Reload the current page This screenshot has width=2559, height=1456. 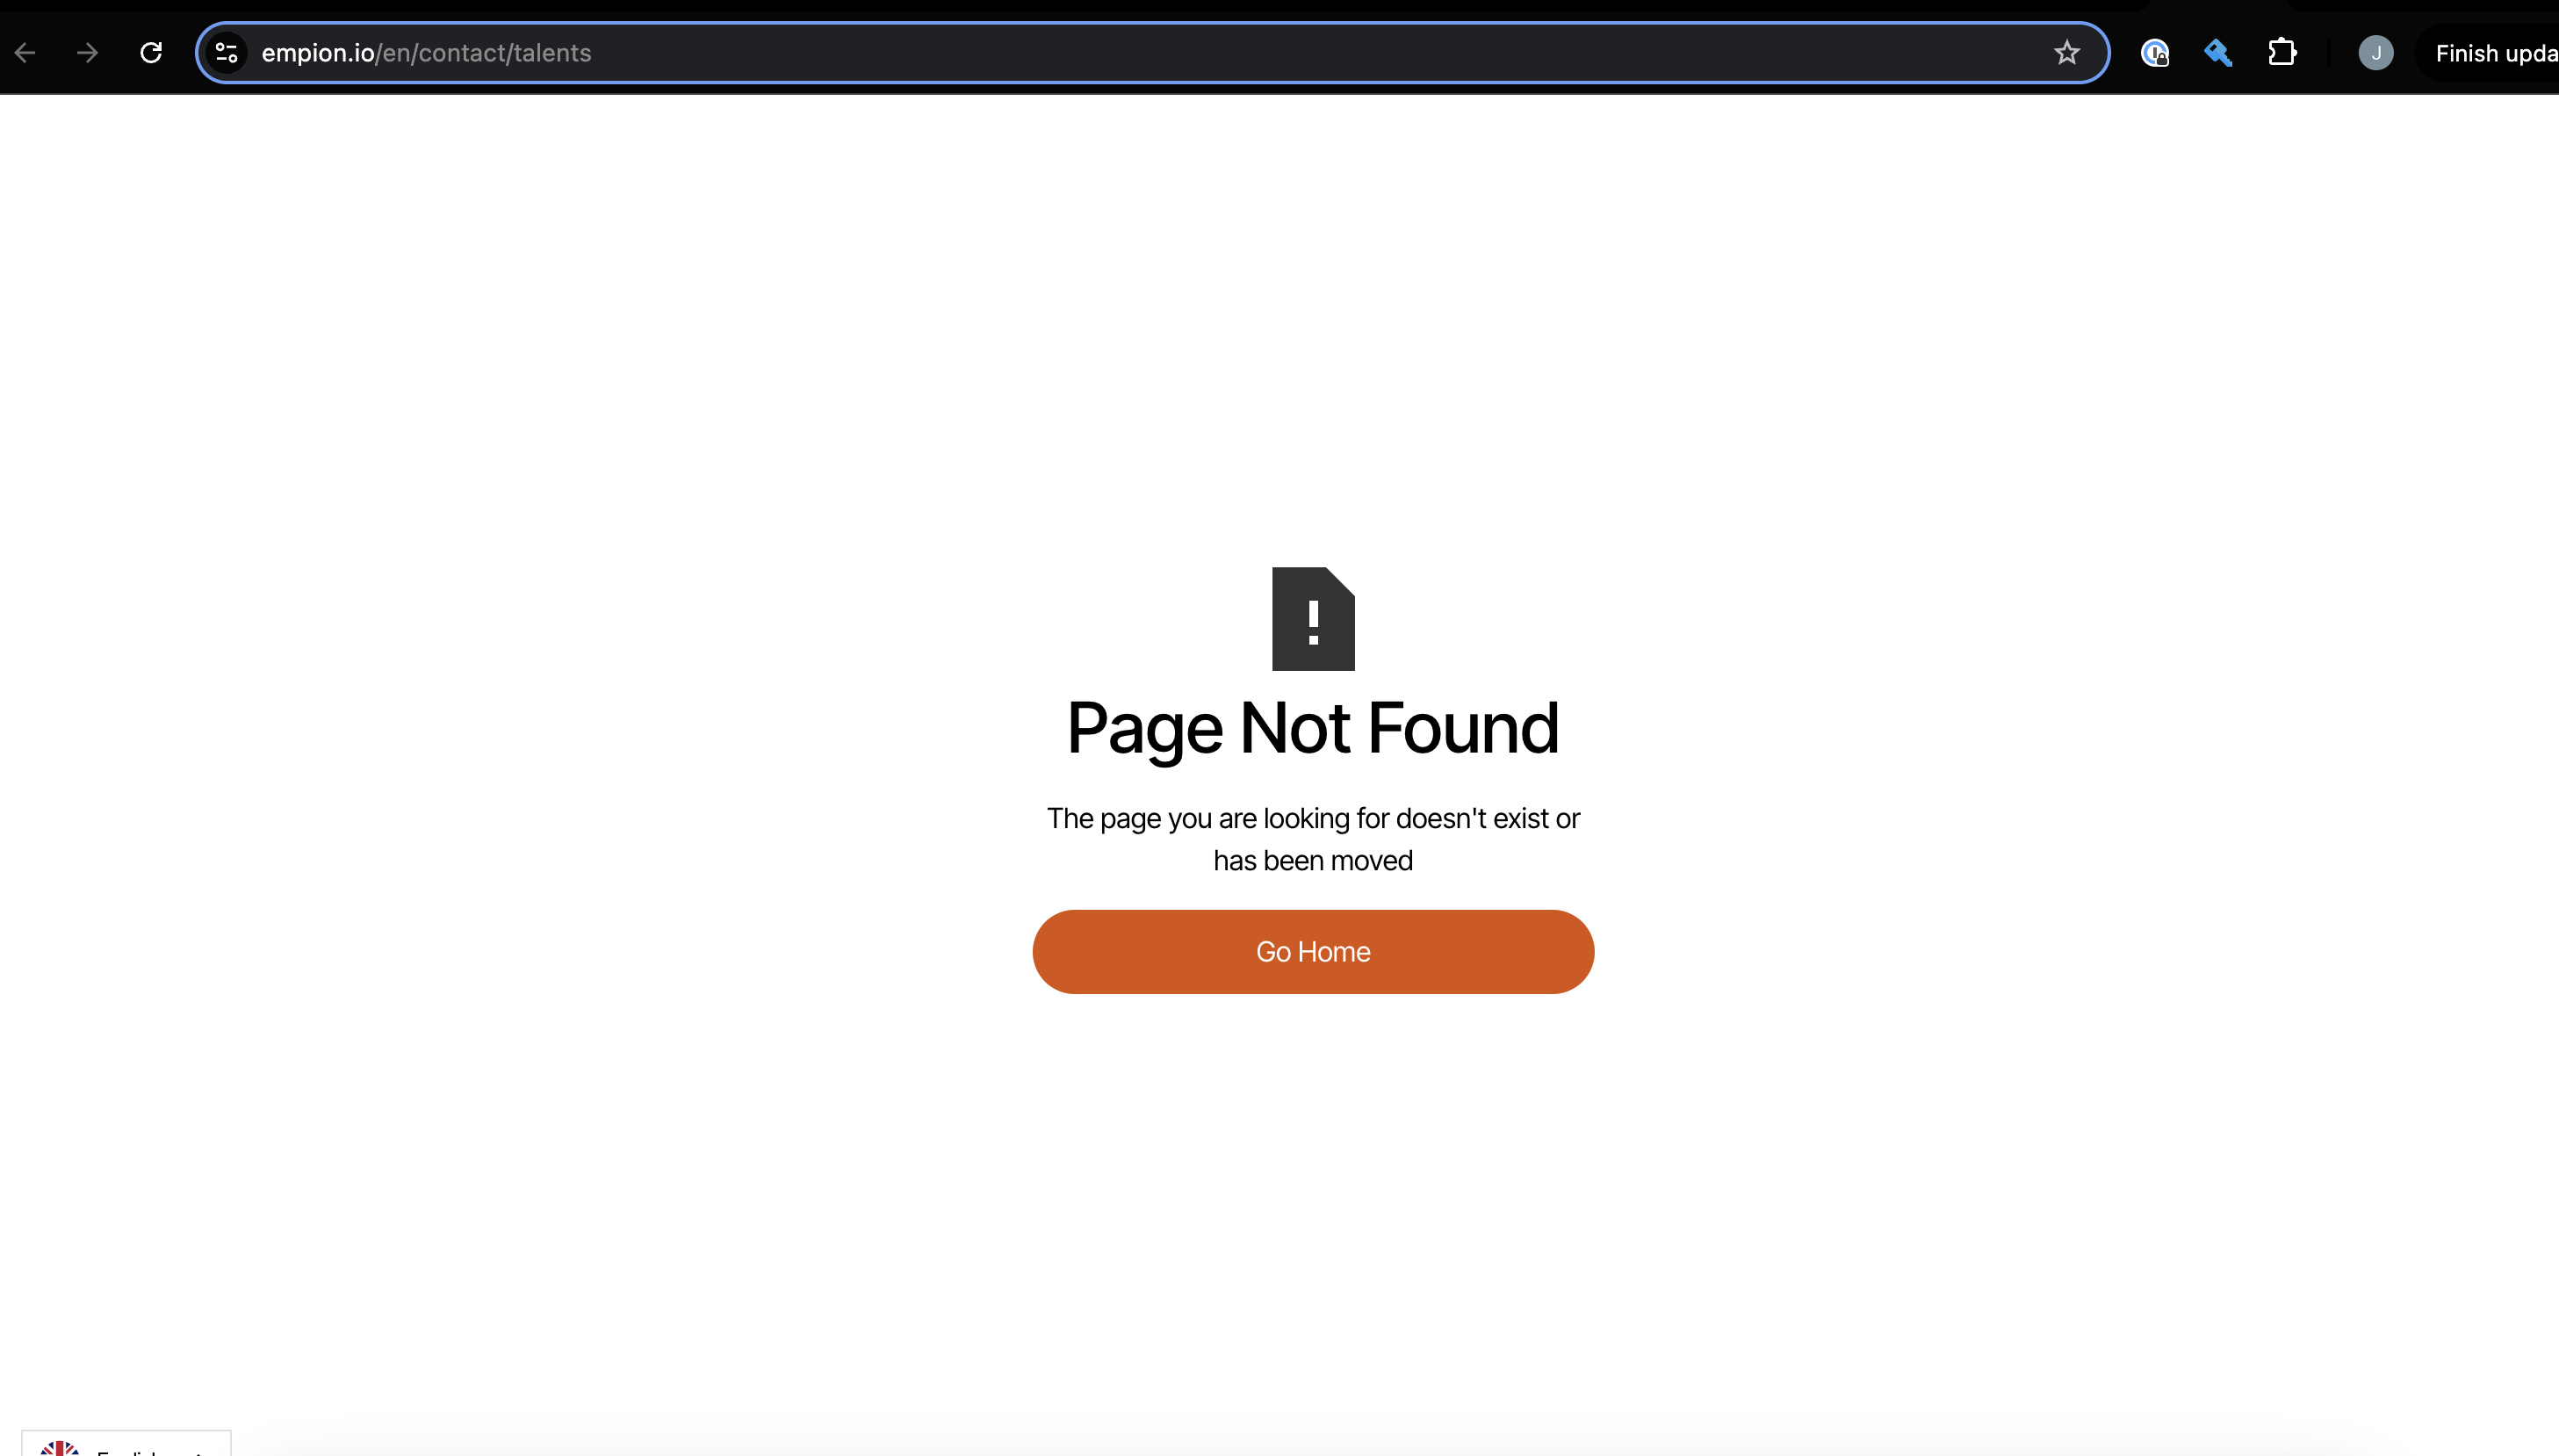click(x=151, y=53)
